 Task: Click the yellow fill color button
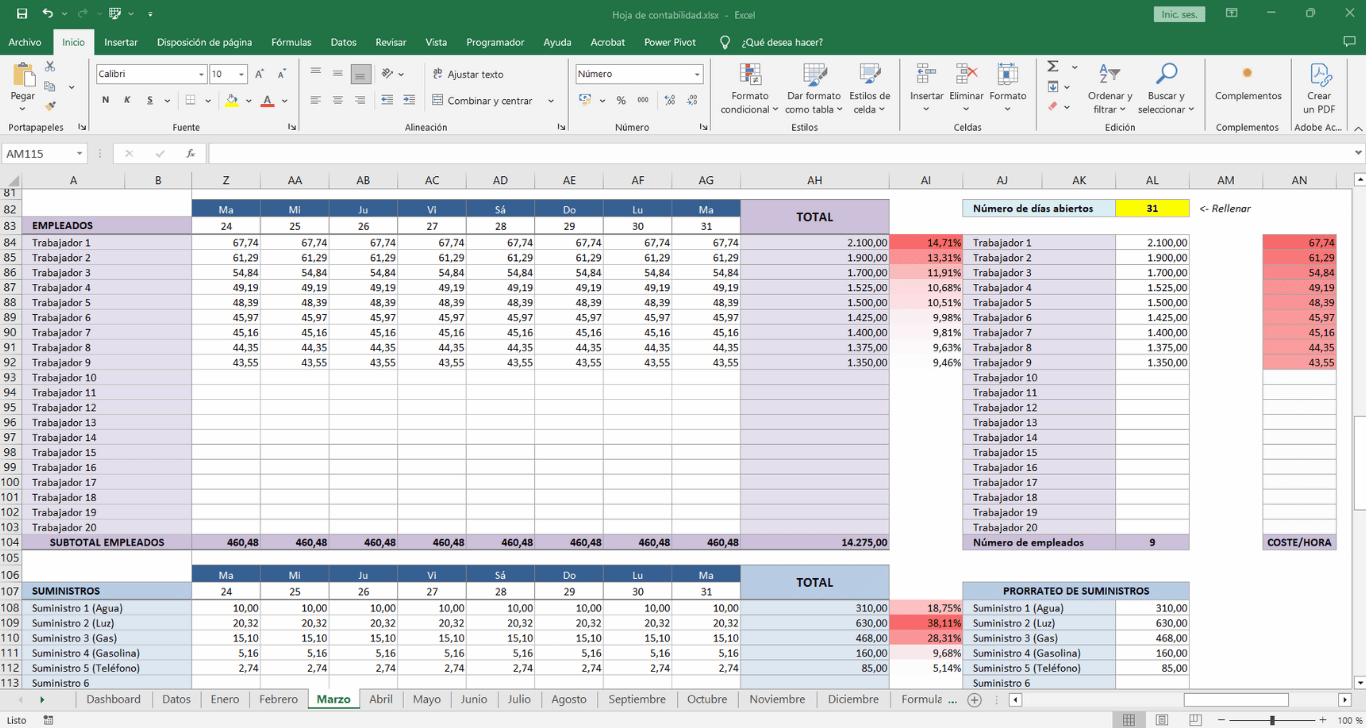232,101
